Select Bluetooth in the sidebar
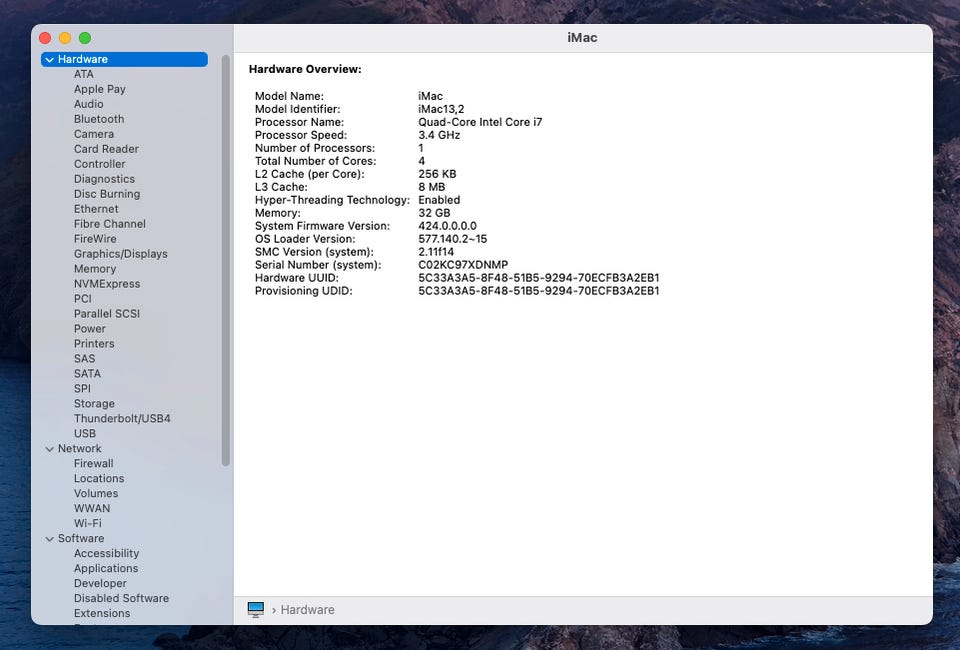Viewport: 960px width, 650px height. [x=99, y=119]
